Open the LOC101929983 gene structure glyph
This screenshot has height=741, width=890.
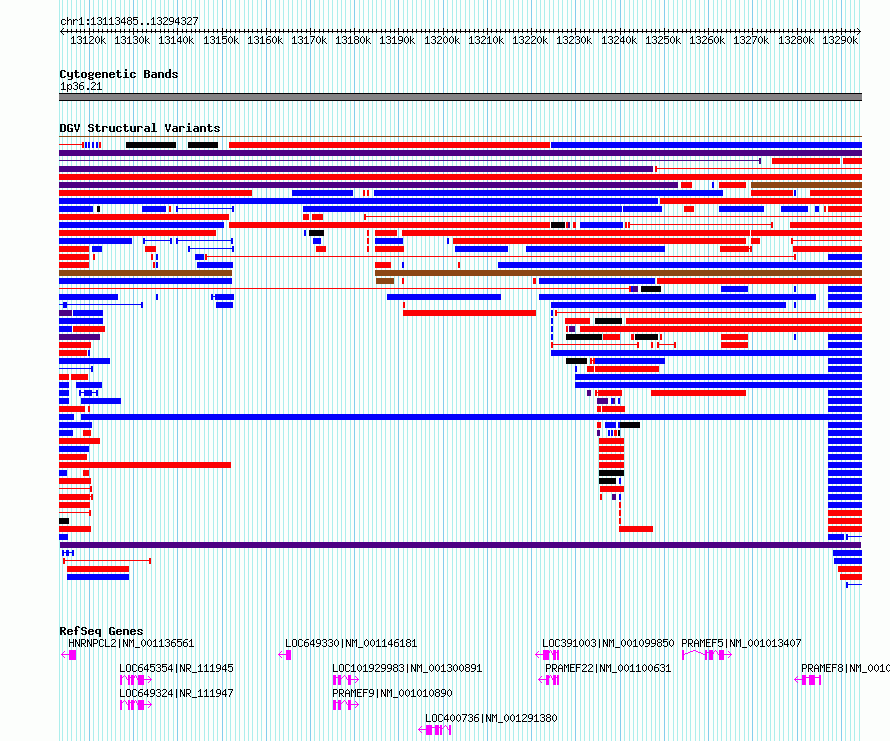(346, 680)
